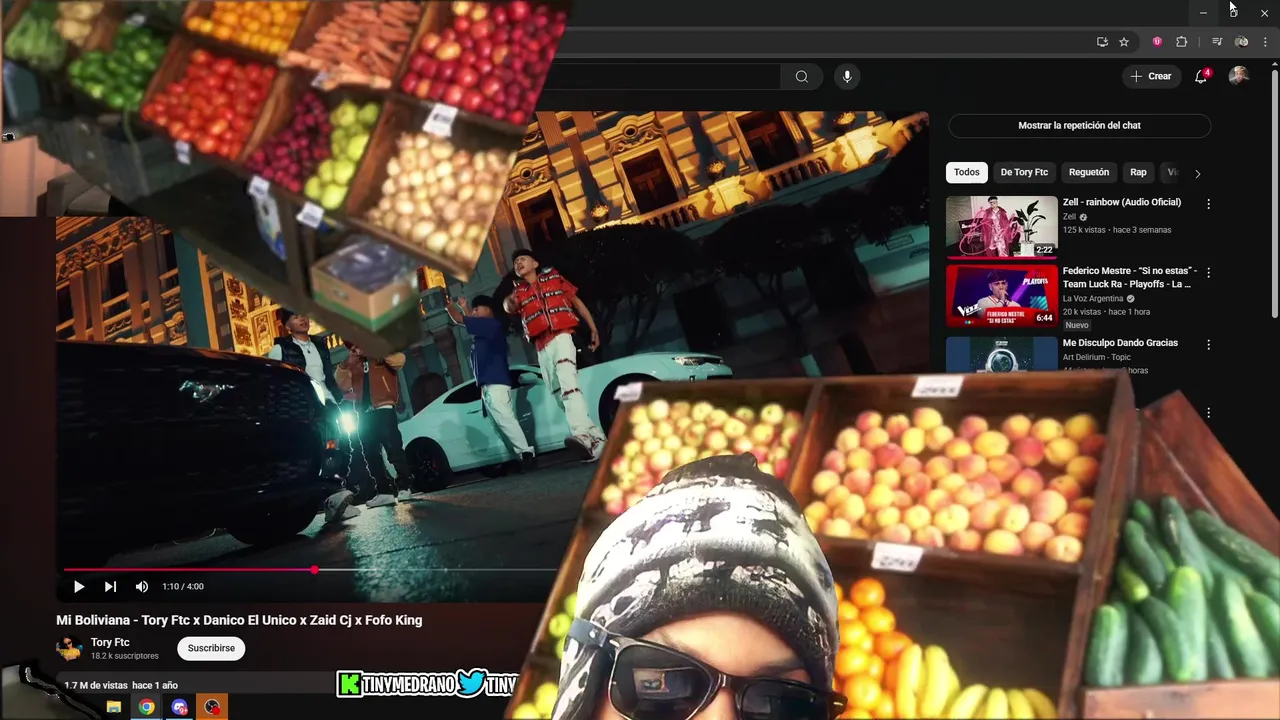The width and height of the screenshot is (1280, 720).
Task: Seek video at red progress bar handle
Action: (x=314, y=569)
